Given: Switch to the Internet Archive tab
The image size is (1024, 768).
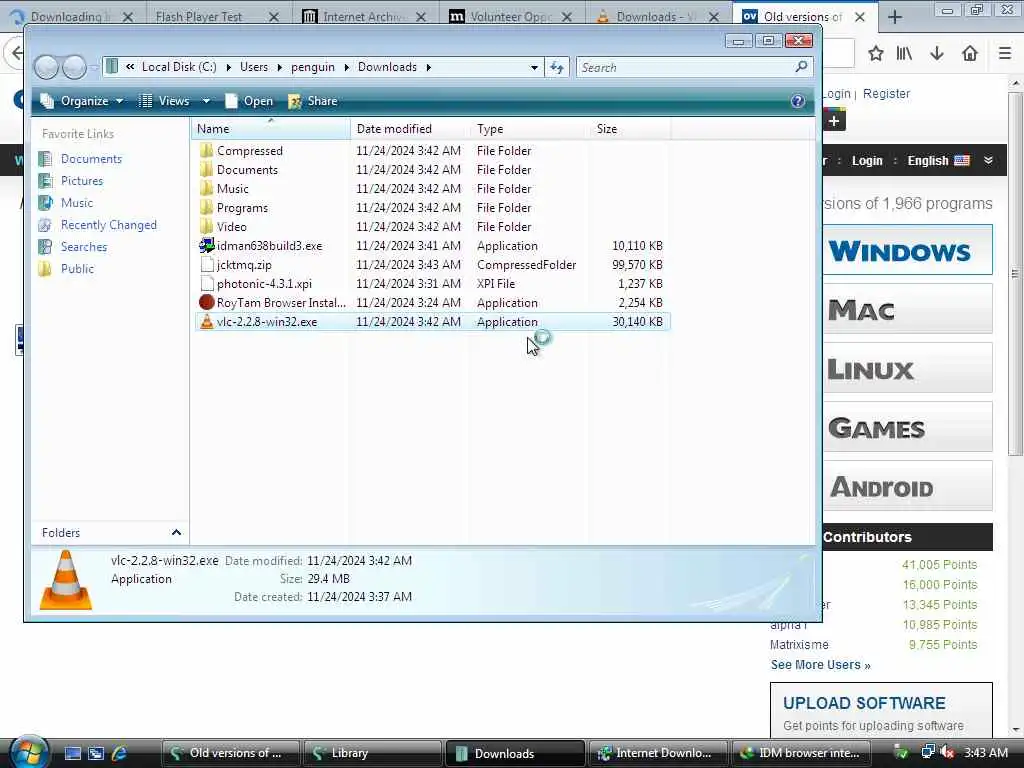Looking at the screenshot, I should pyautogui.click(x=364, y=16).
